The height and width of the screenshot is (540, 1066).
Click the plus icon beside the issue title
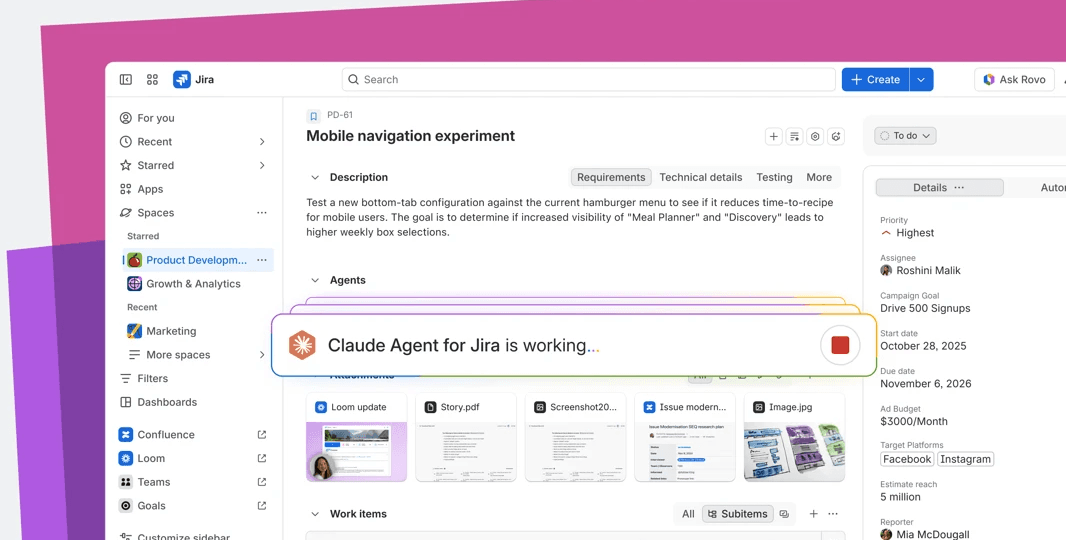pyautogui.click(x=773, y=137)
